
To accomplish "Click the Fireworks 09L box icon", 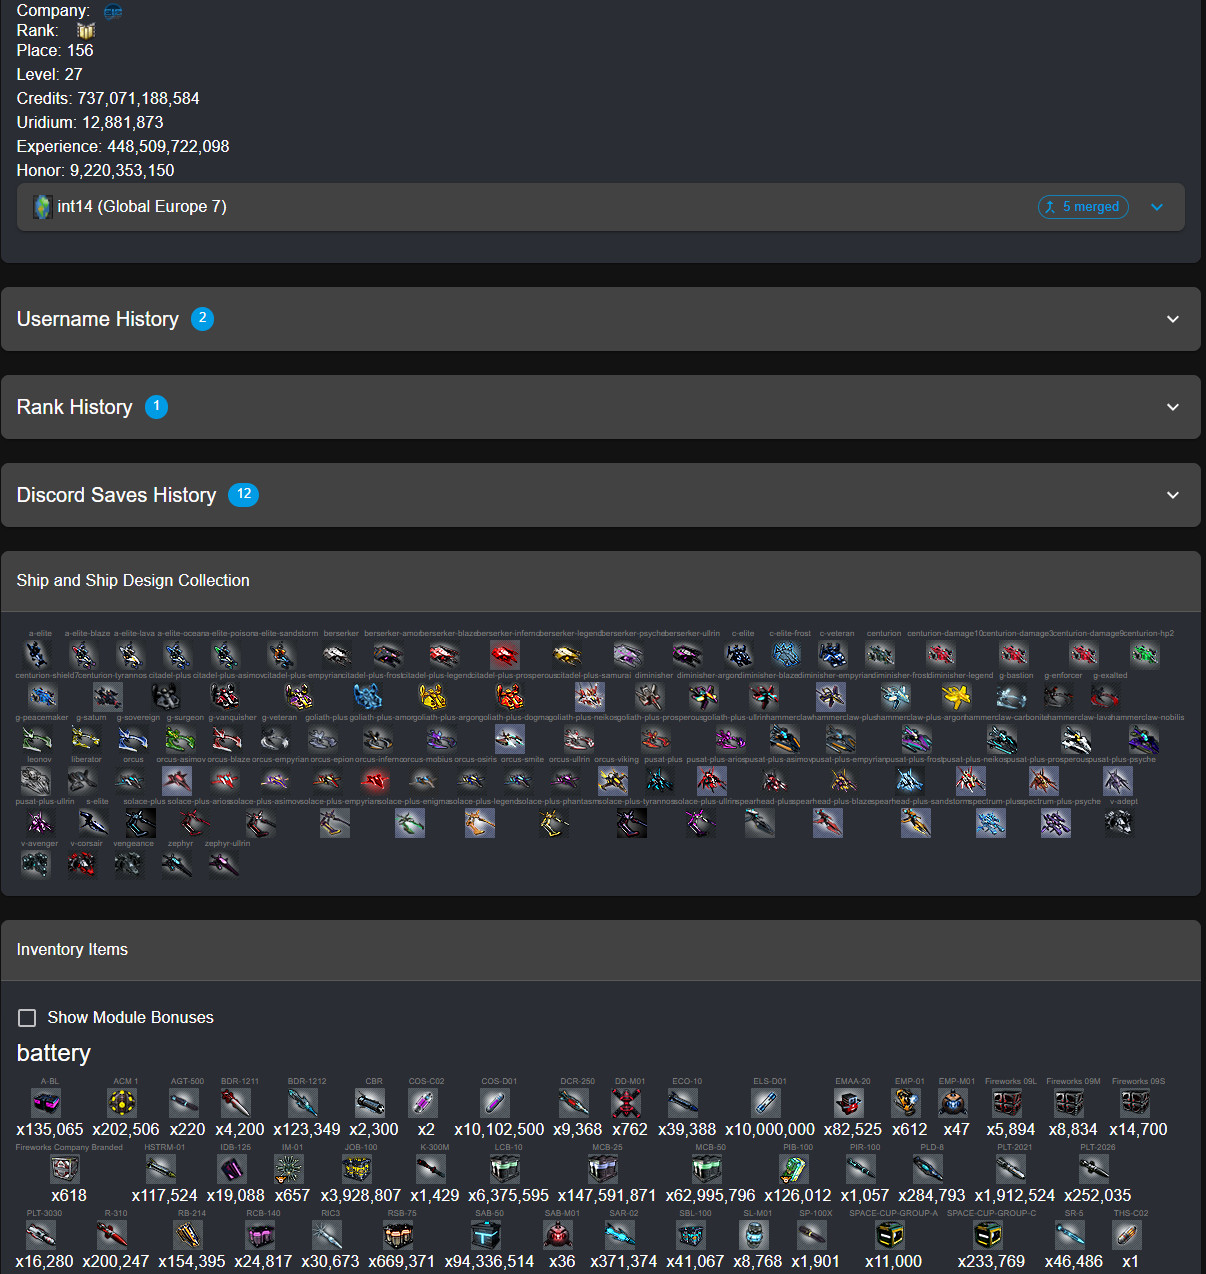I will click(1007, 1102).
